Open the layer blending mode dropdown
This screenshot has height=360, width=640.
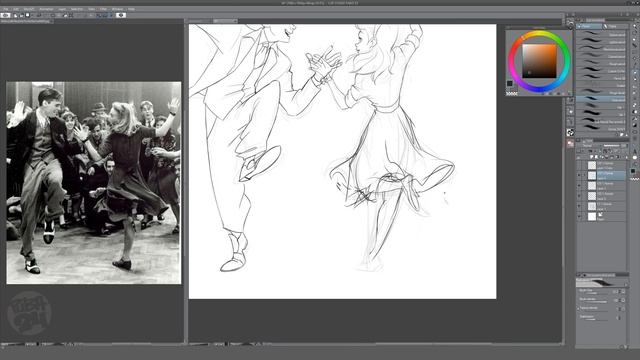click(588, 146)
